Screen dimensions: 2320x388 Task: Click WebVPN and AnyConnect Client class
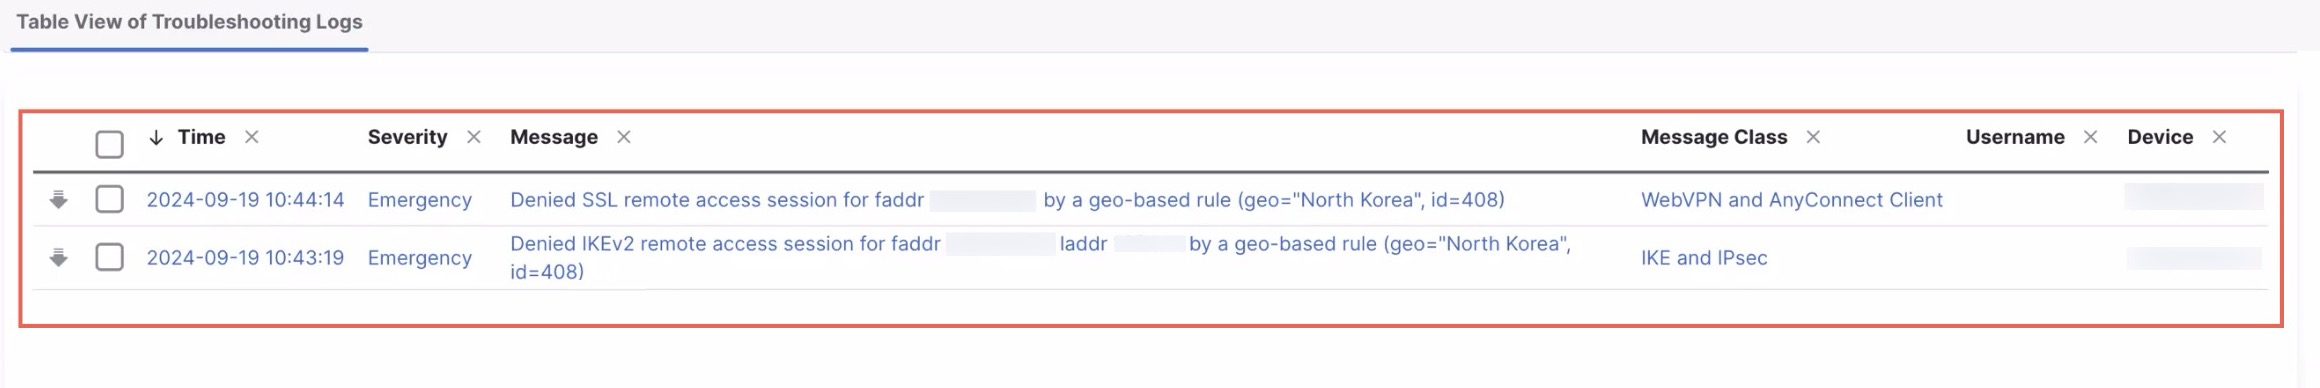pyautogui.click(x=1791, y=200)
